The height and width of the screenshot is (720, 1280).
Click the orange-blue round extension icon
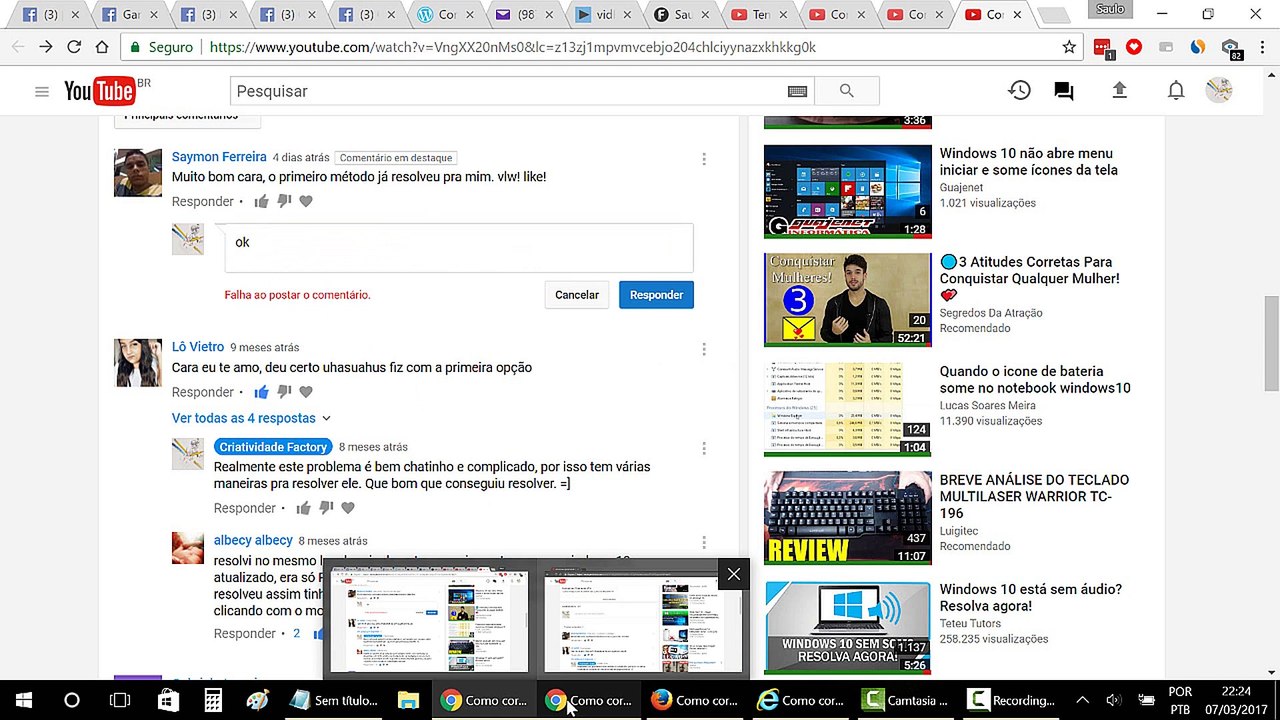pos(1197,47)
